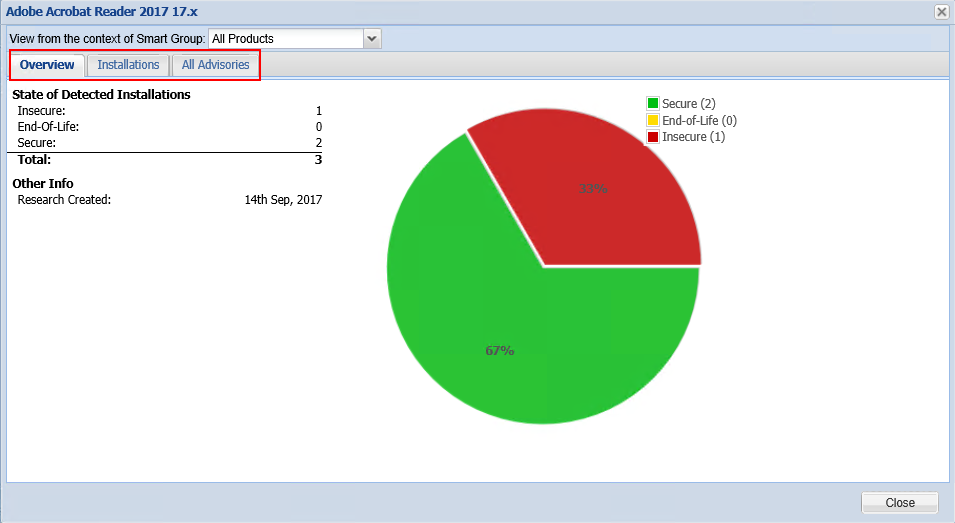Select the All Advisories tab

point(215,65)
